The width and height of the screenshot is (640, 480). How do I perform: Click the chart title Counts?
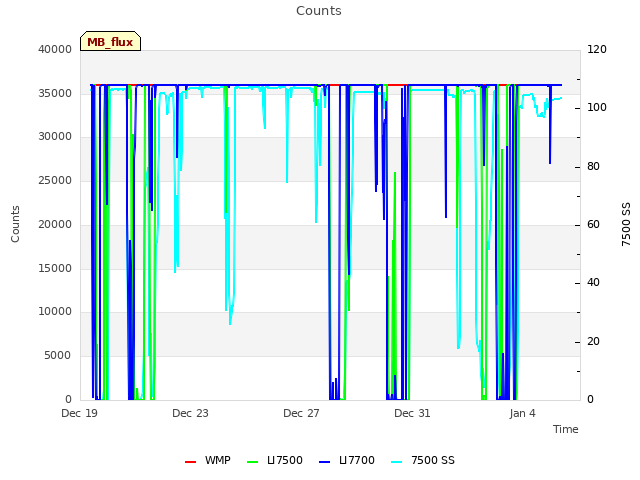[319, 11]
